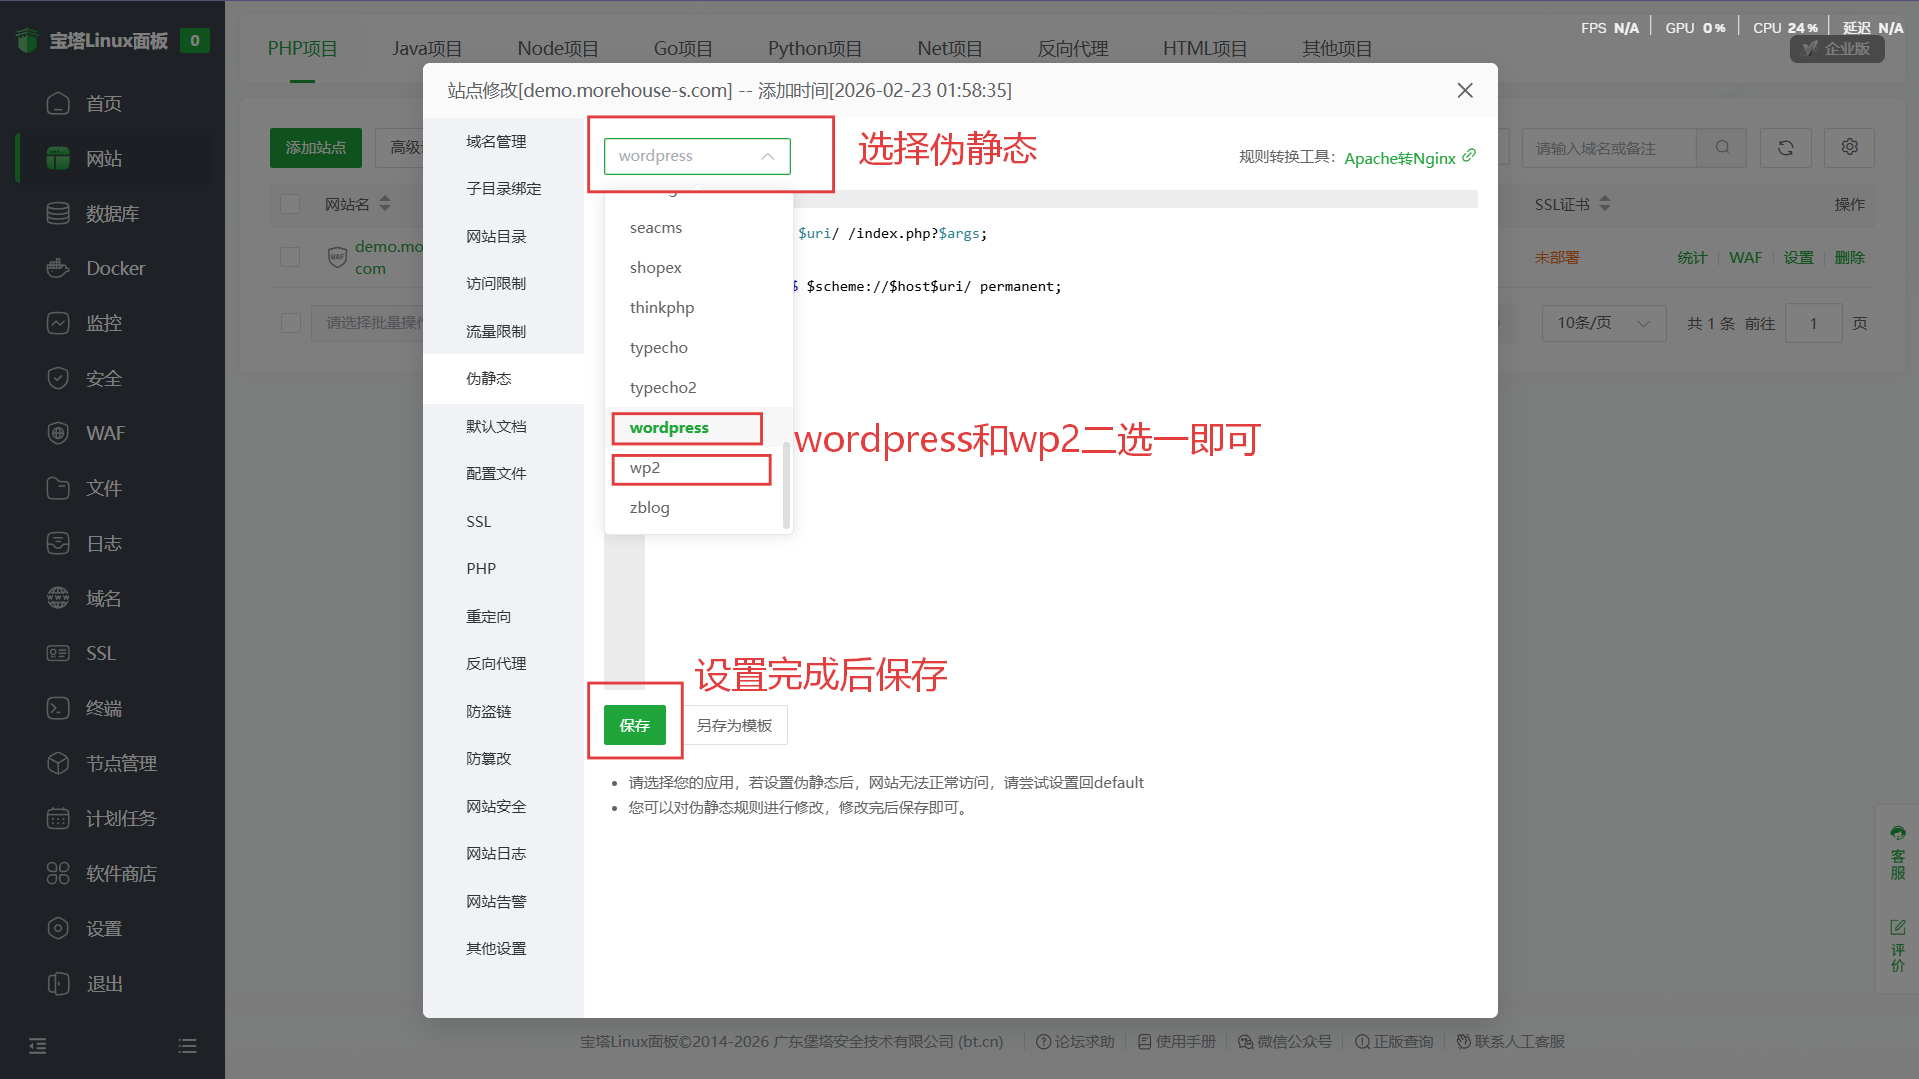Viewport: 1919px width, 1079px height.
Task: Click the Docker icon in sidebar
Action: [58, 268]
